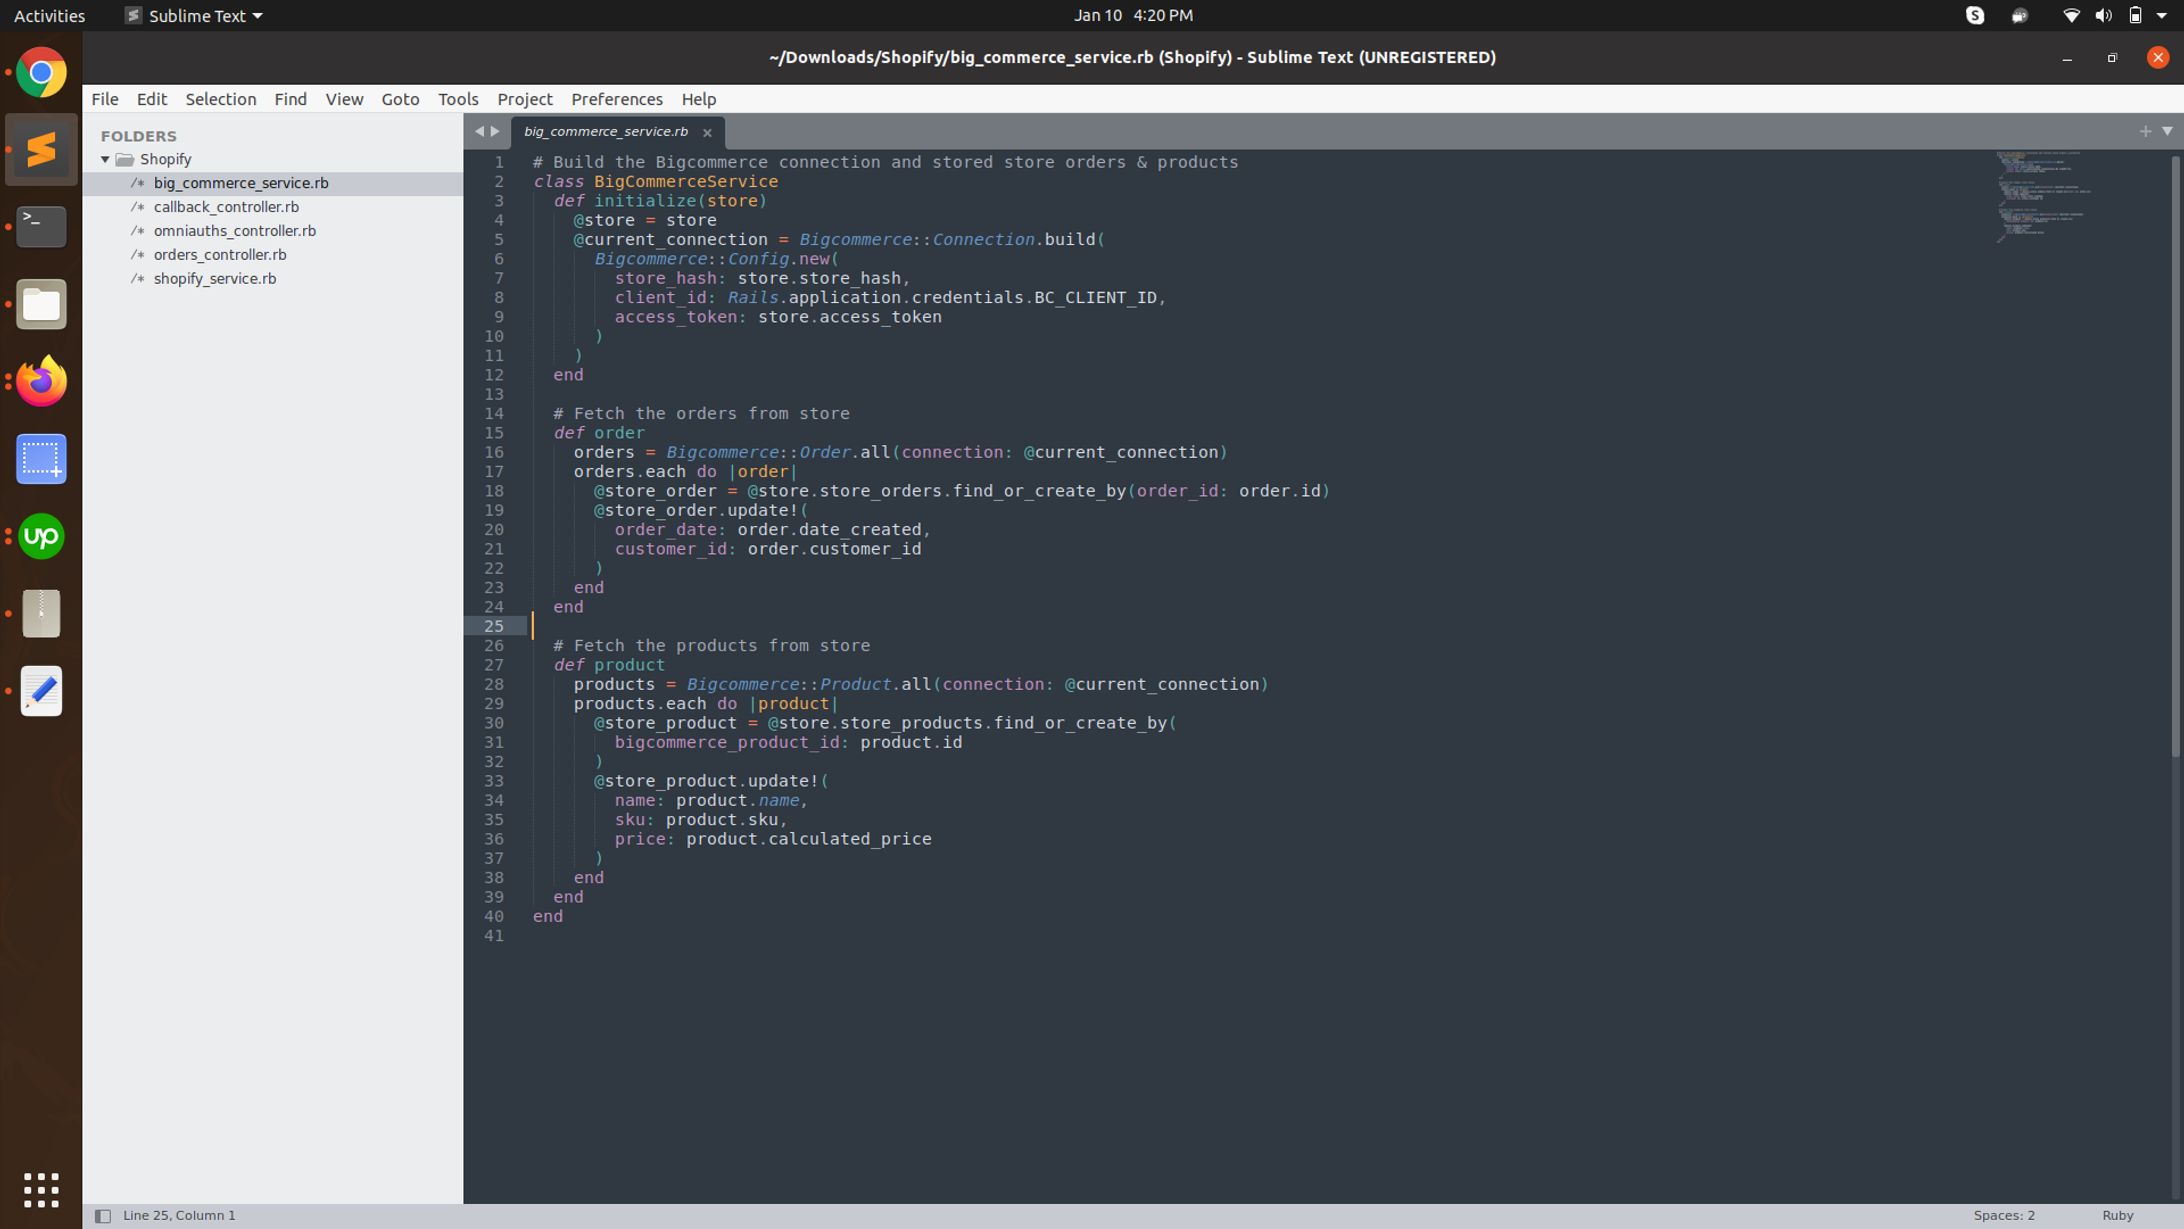Click the Line 25, Column 1 status text
This screenshot has height=1229, width=2184.
pyautogui.click(x=179, y=1215)
